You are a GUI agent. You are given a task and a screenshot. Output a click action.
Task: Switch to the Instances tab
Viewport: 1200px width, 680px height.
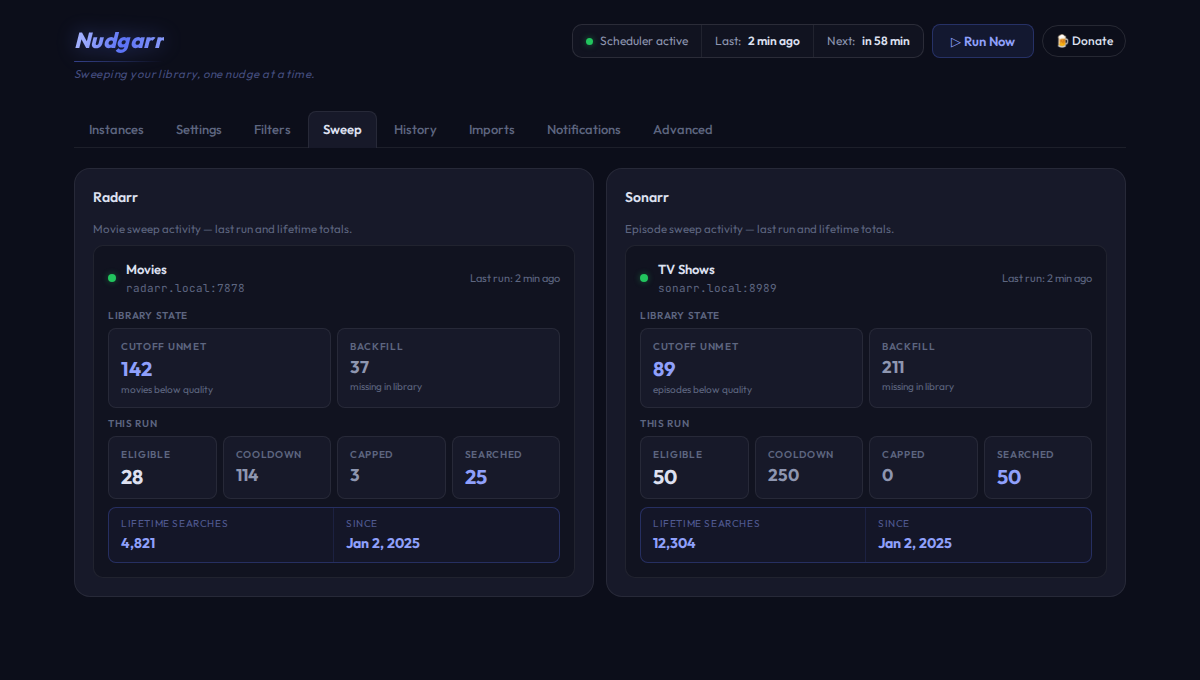pyautogui.click(x=116, y=130)
